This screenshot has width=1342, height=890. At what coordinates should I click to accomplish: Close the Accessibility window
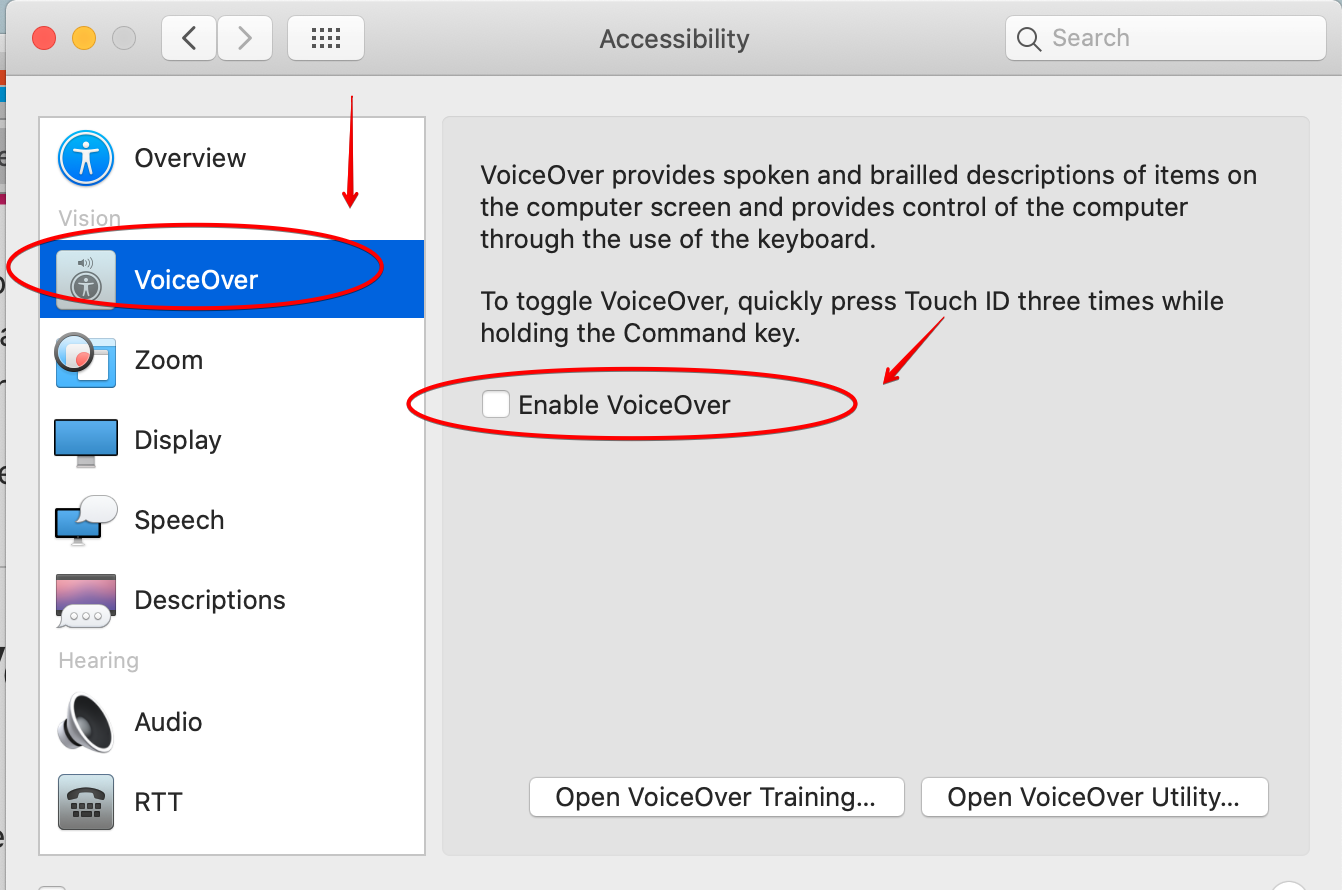(x=44, y=39)
